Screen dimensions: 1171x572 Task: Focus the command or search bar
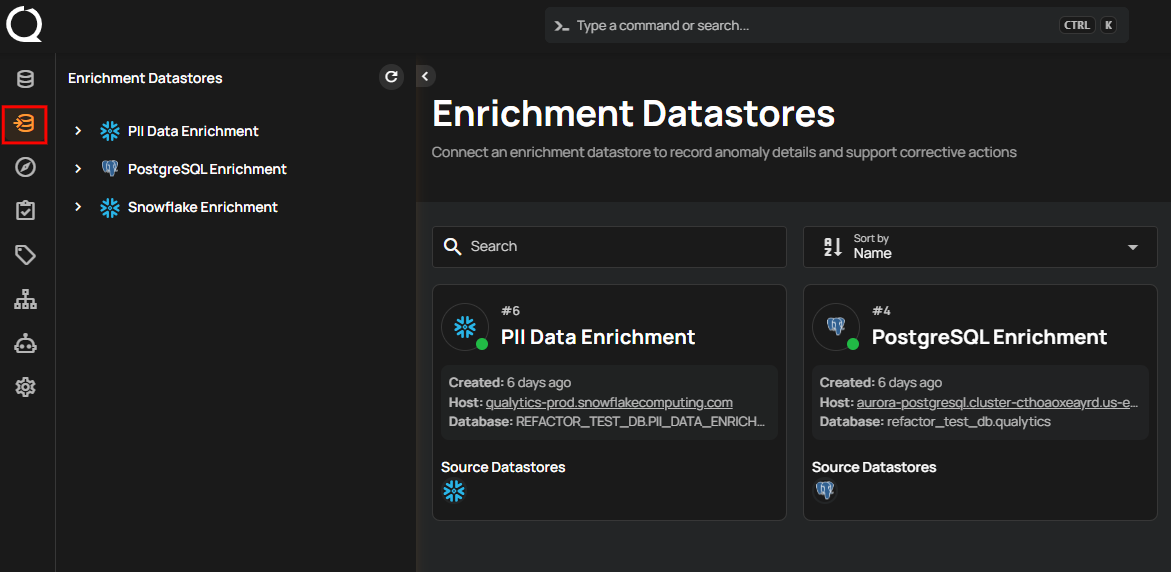pos(836,25)
